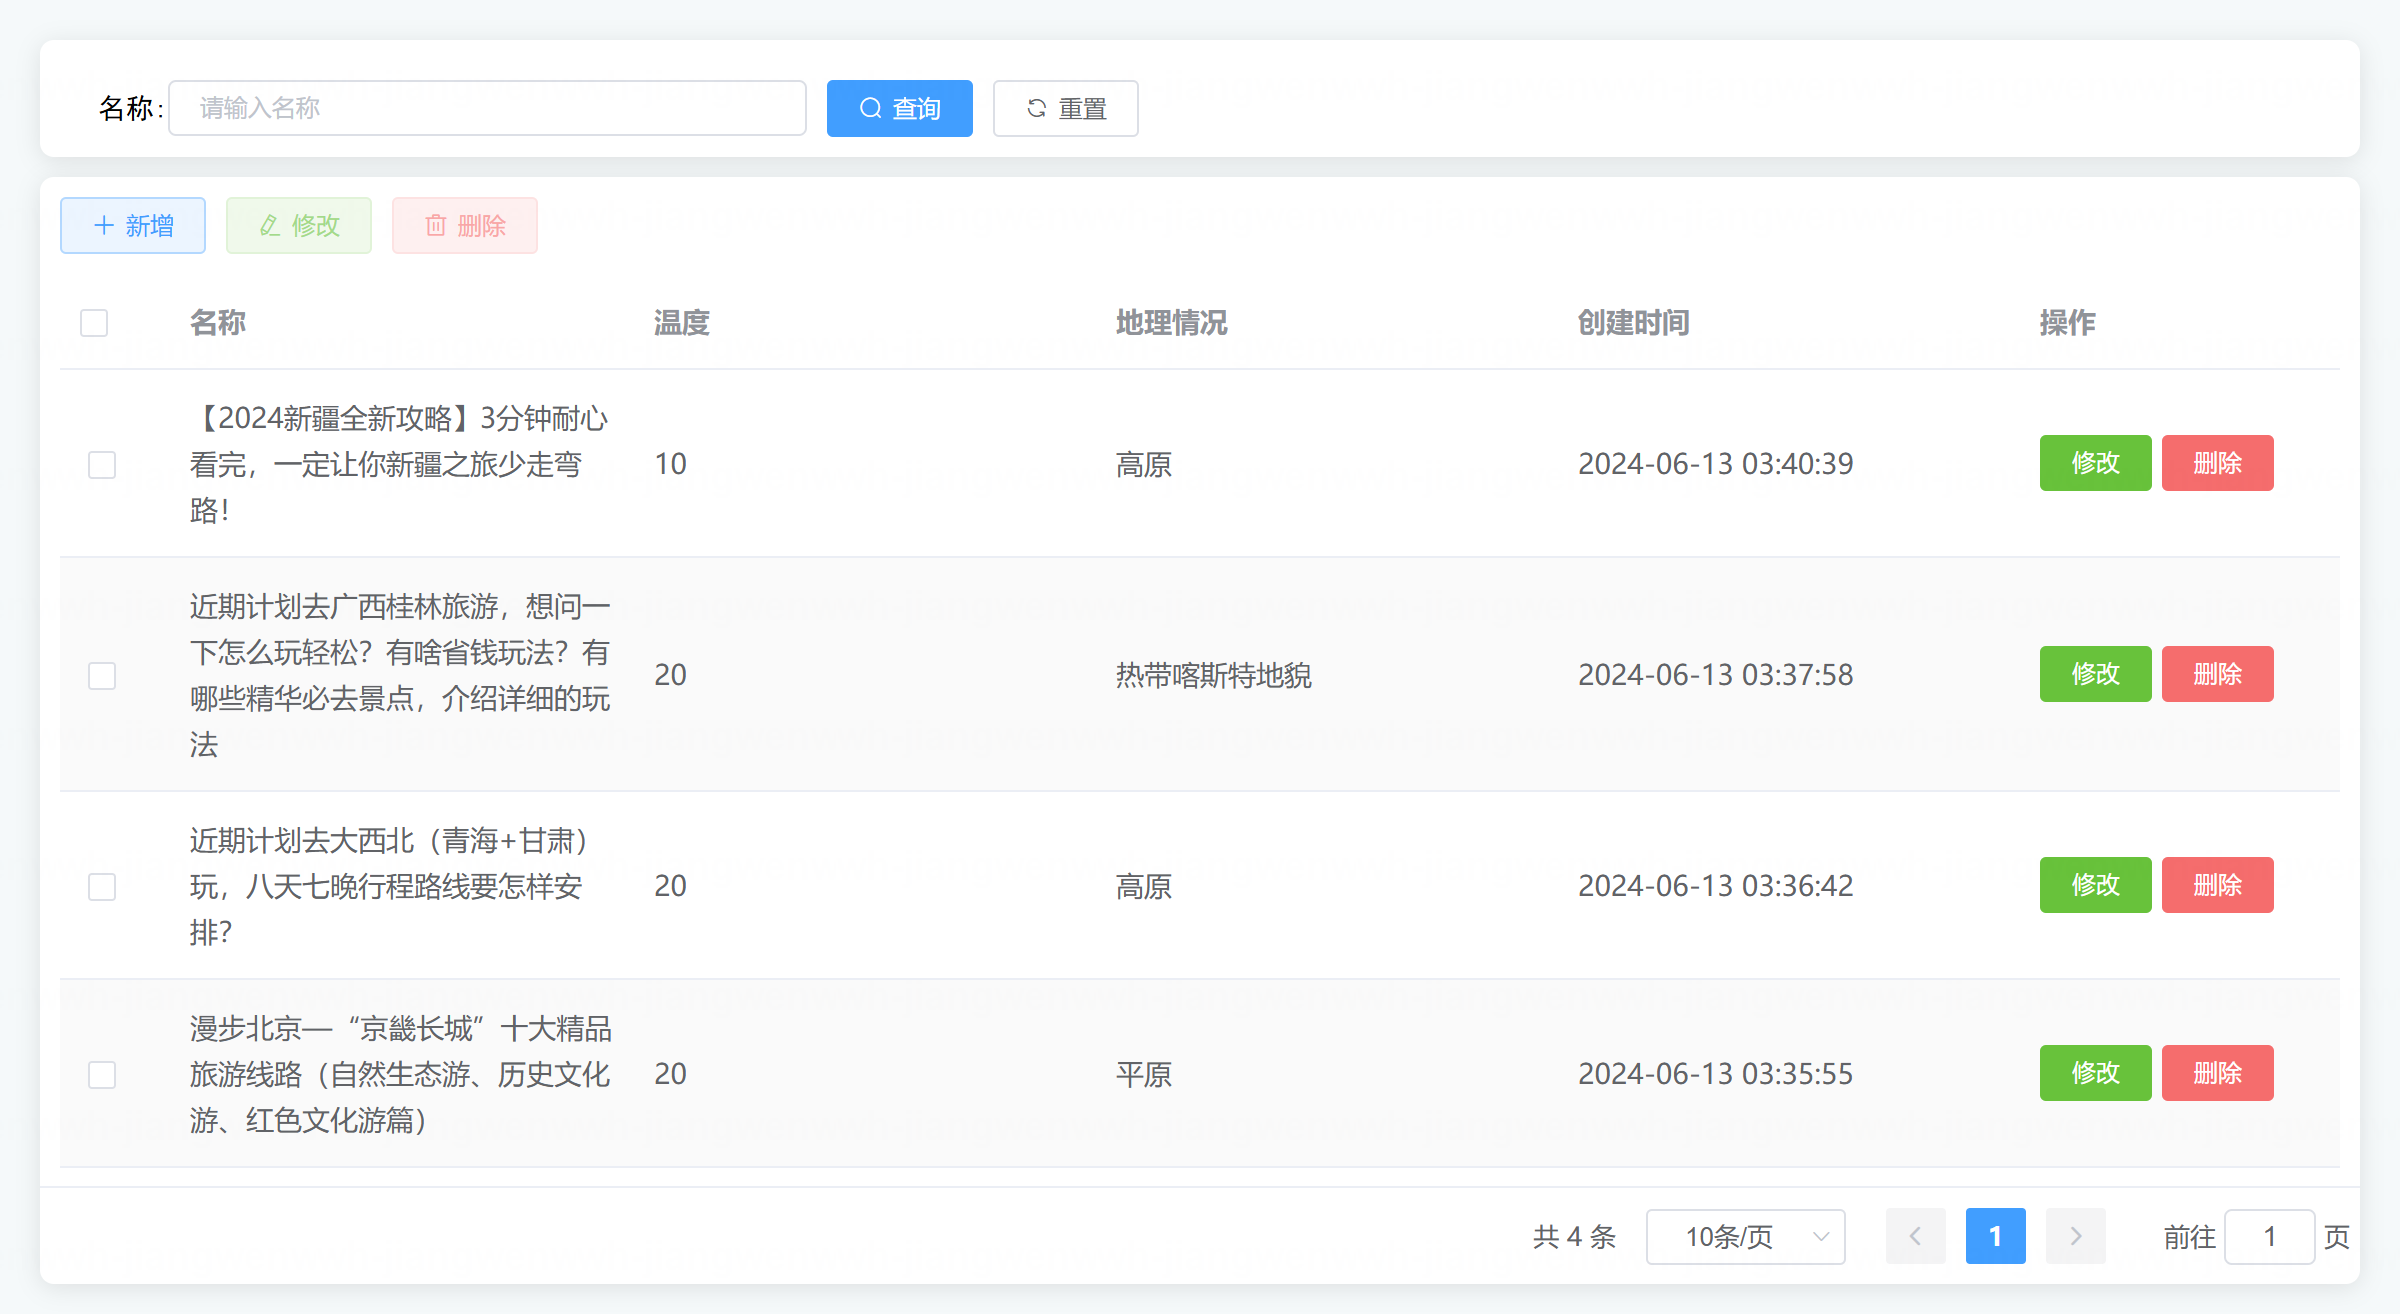The height and width of the screenshot is (1314, 2400).
Task: Open the 10条/页 page size dropdown
Action: click(x=1745, y=1236)
